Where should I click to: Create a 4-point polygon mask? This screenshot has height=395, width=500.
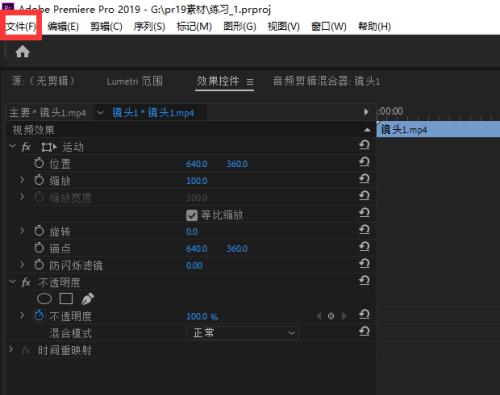[x=66, y=299]
